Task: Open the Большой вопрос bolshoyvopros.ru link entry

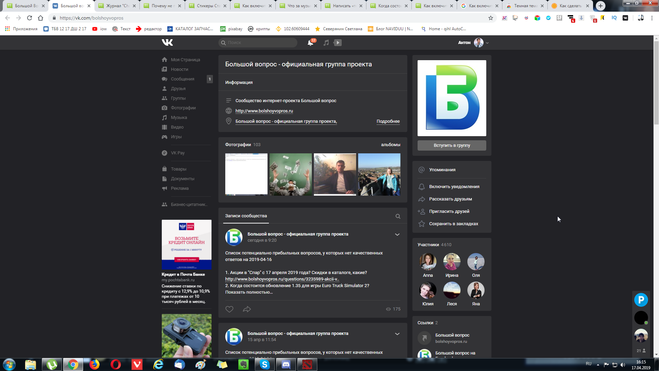Action: click(452, 338)
